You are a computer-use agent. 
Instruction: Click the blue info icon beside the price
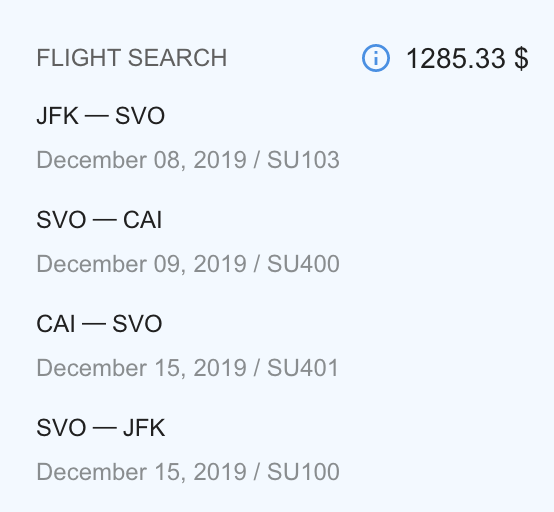point(376,58)
